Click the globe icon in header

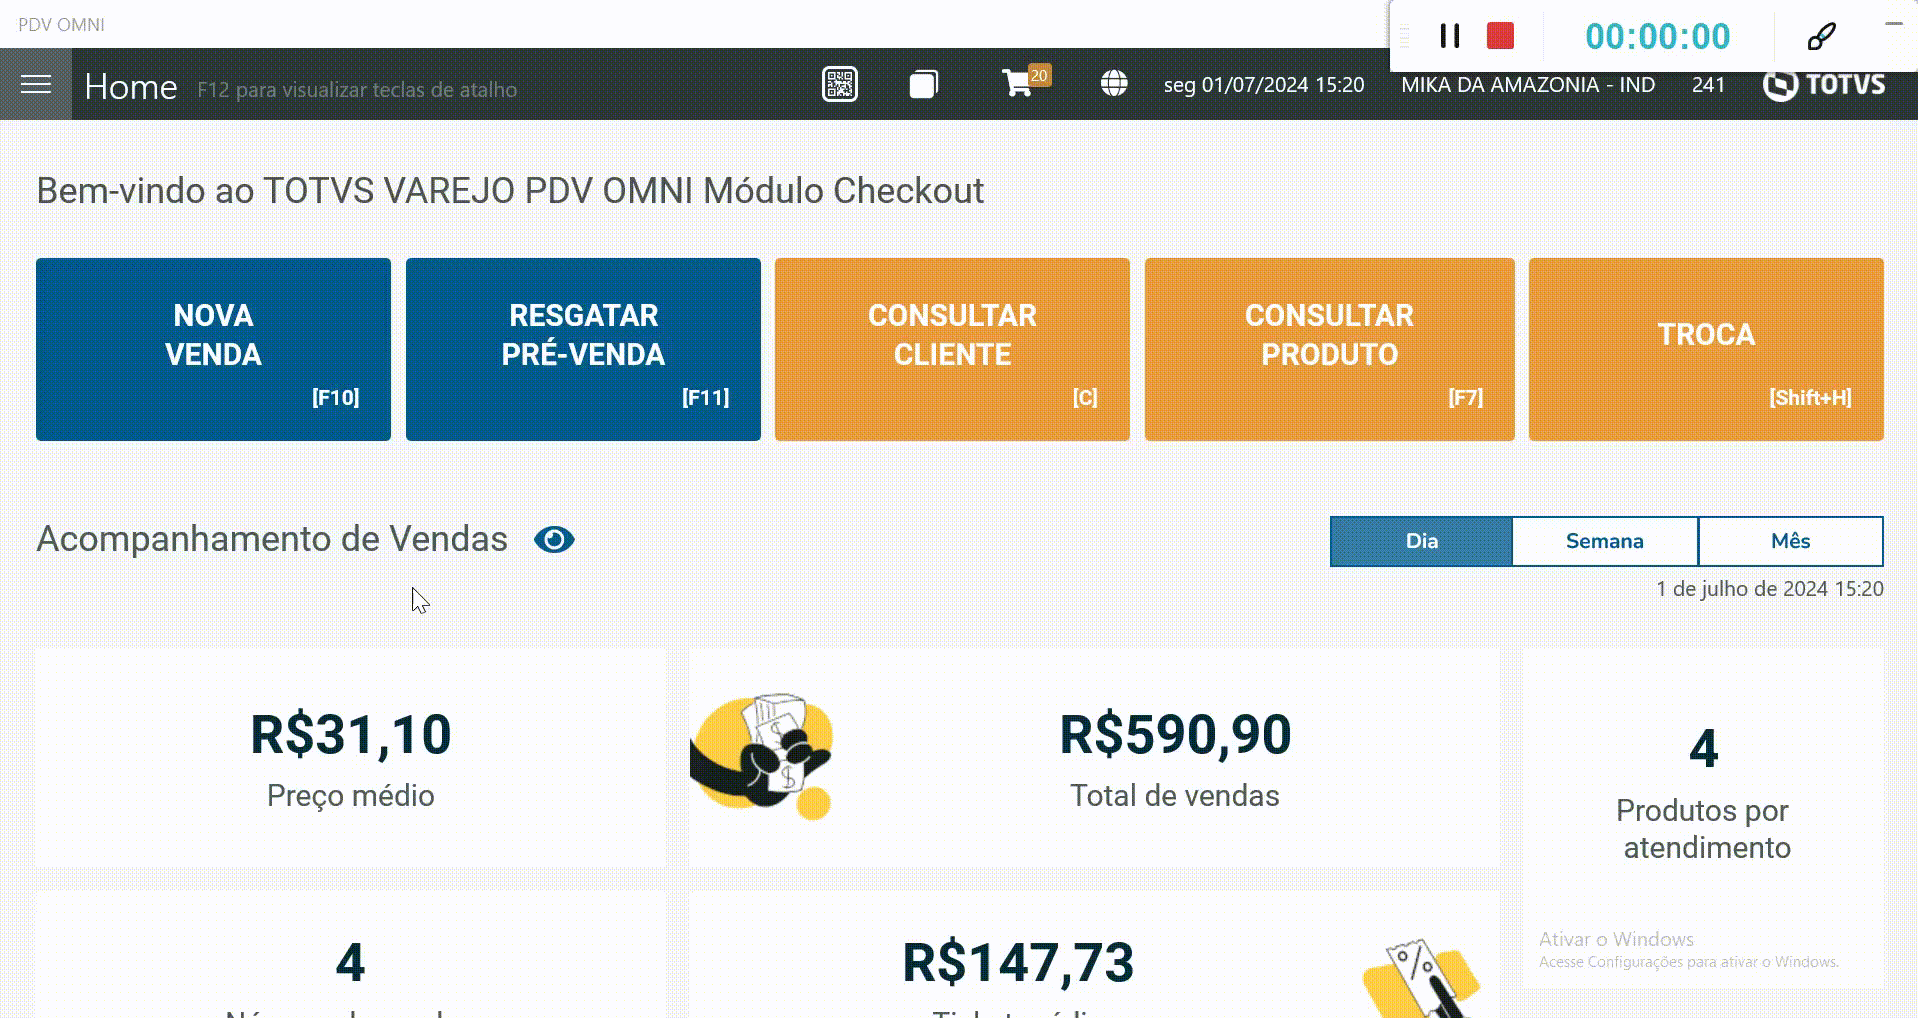(x=1114, y=84)
